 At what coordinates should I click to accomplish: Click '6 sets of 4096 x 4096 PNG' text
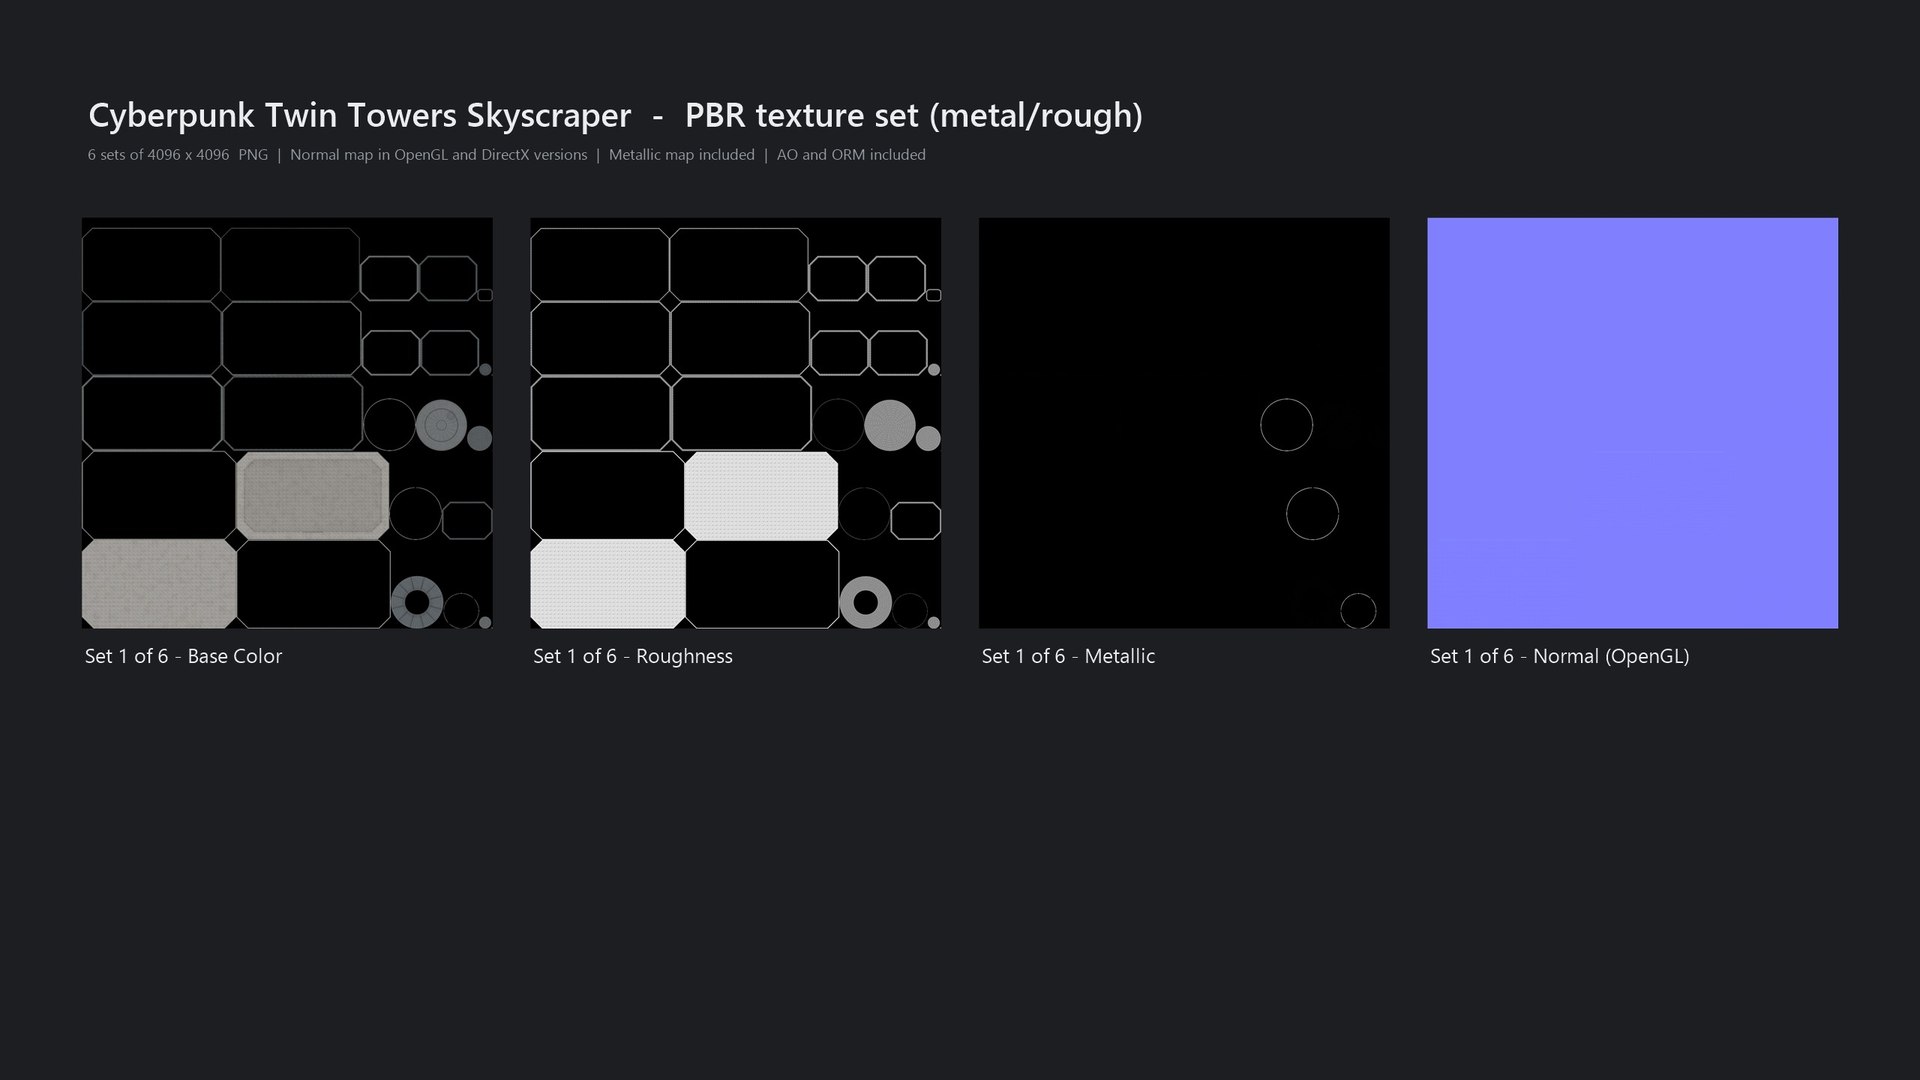coord(178,155)
